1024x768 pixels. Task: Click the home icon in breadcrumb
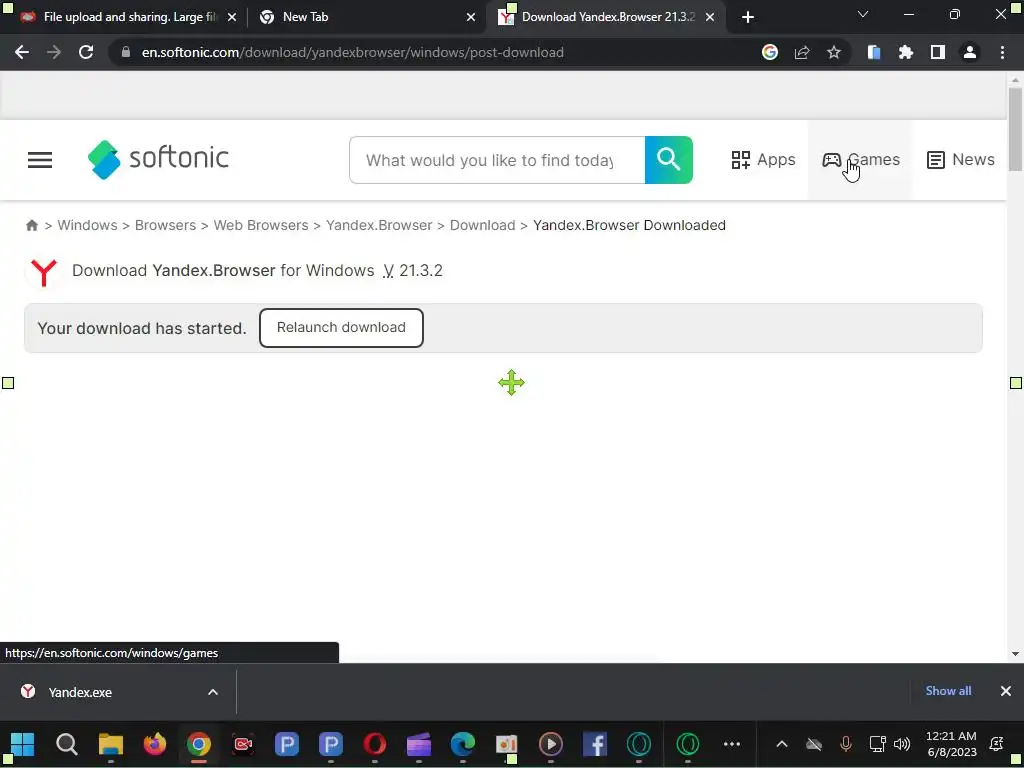click(31, 225)
